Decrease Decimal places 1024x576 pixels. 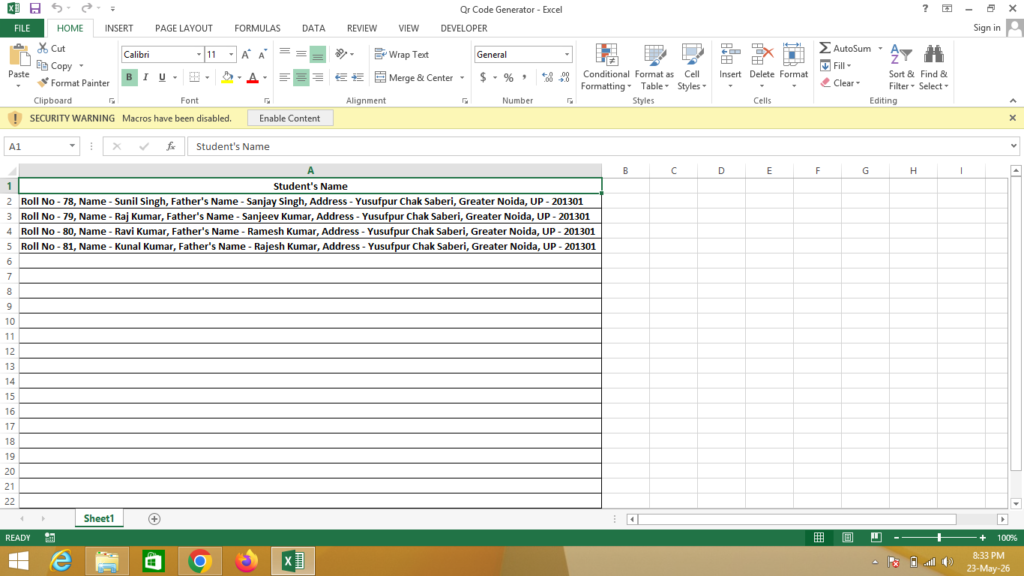(x=564, y=77)
